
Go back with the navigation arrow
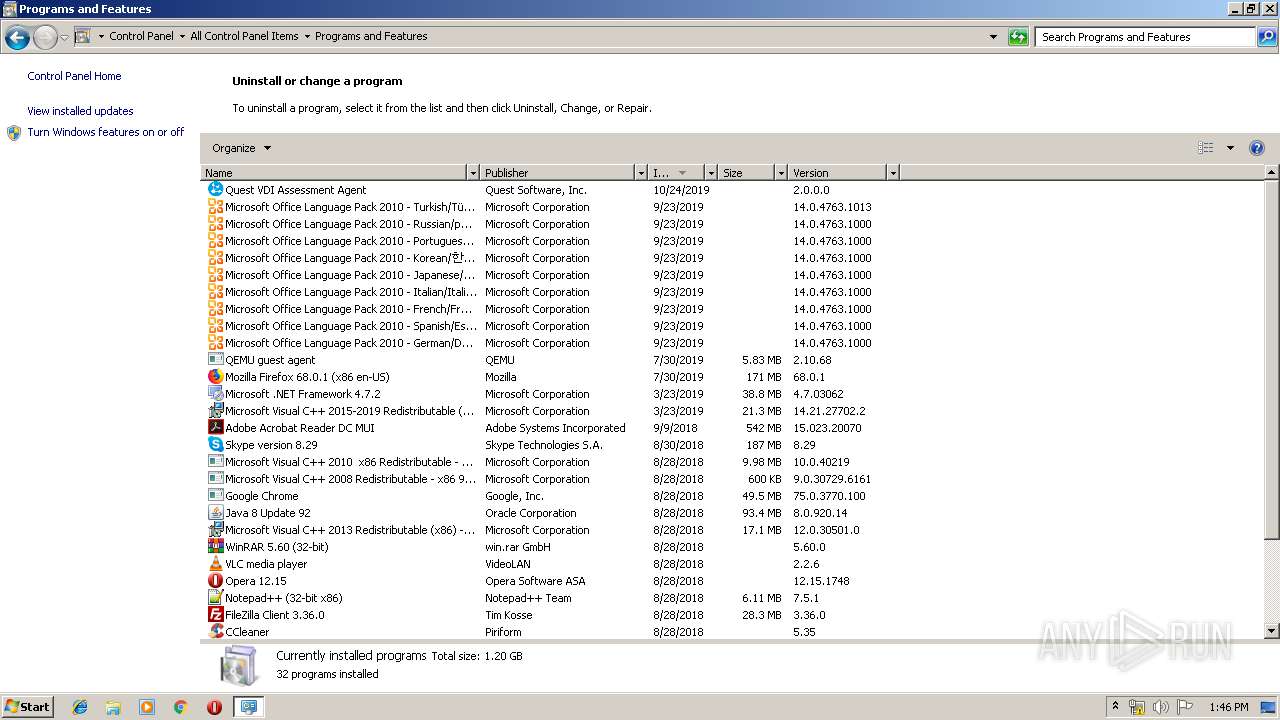[17, 38]
